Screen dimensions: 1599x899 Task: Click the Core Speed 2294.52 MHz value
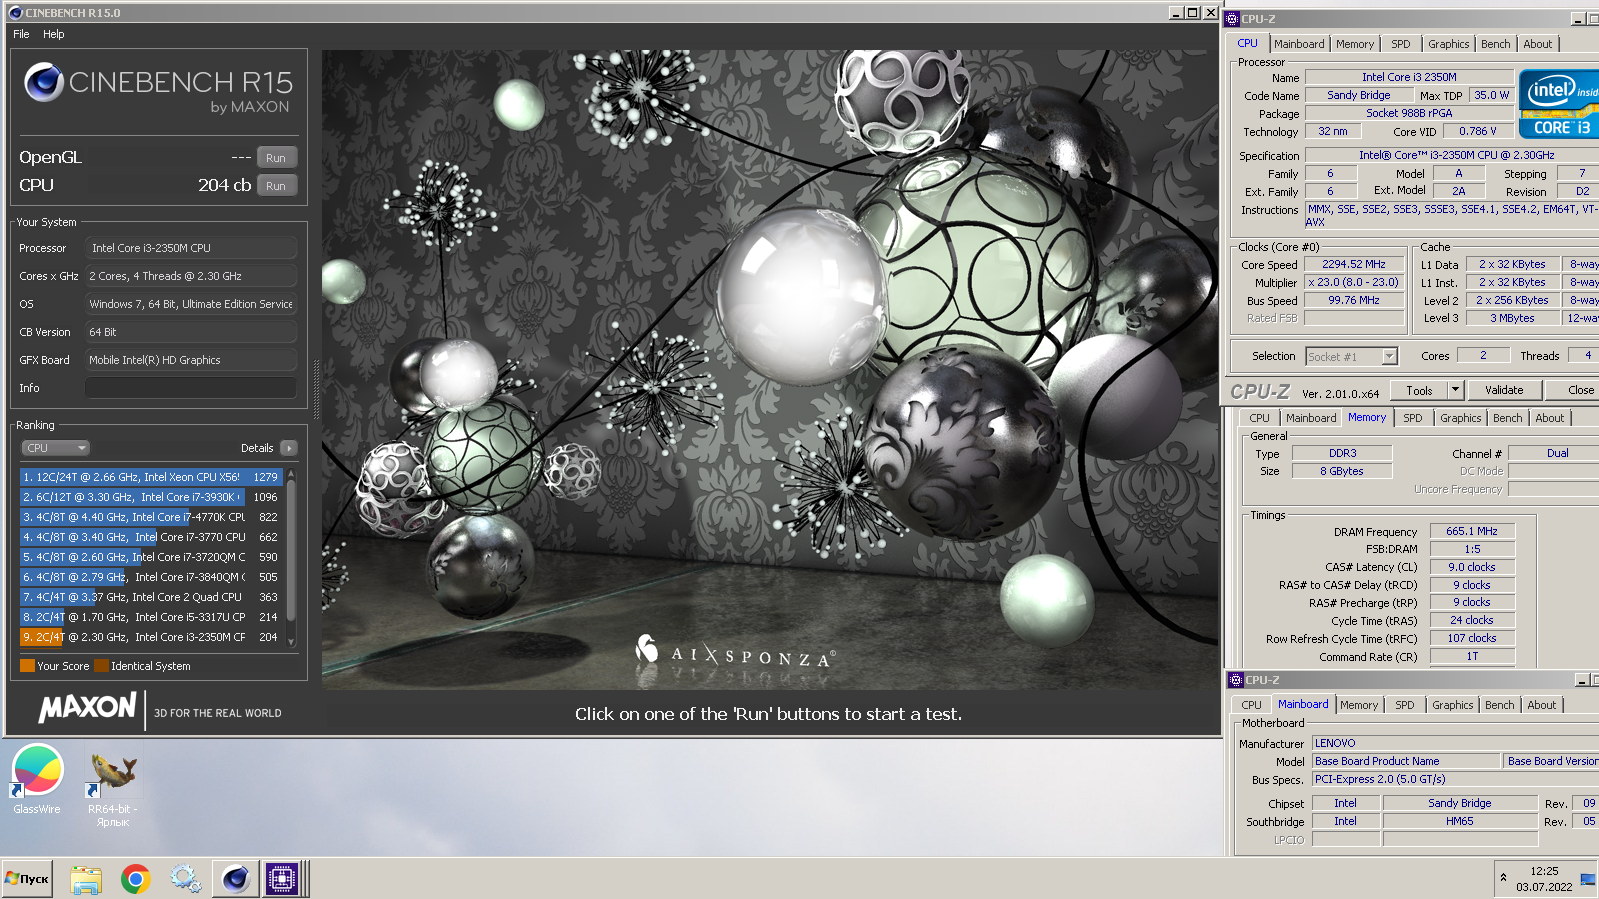tap(1354, 264)
